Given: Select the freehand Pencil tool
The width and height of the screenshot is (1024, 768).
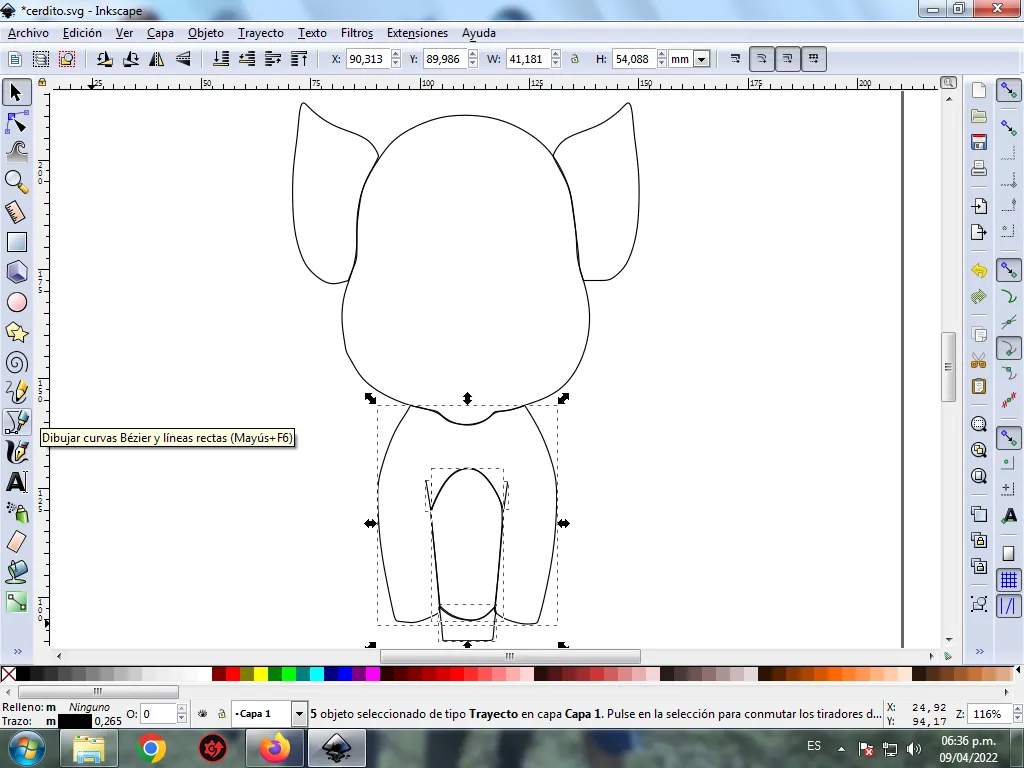Looking at the screenshot, I should coord(16,392).
